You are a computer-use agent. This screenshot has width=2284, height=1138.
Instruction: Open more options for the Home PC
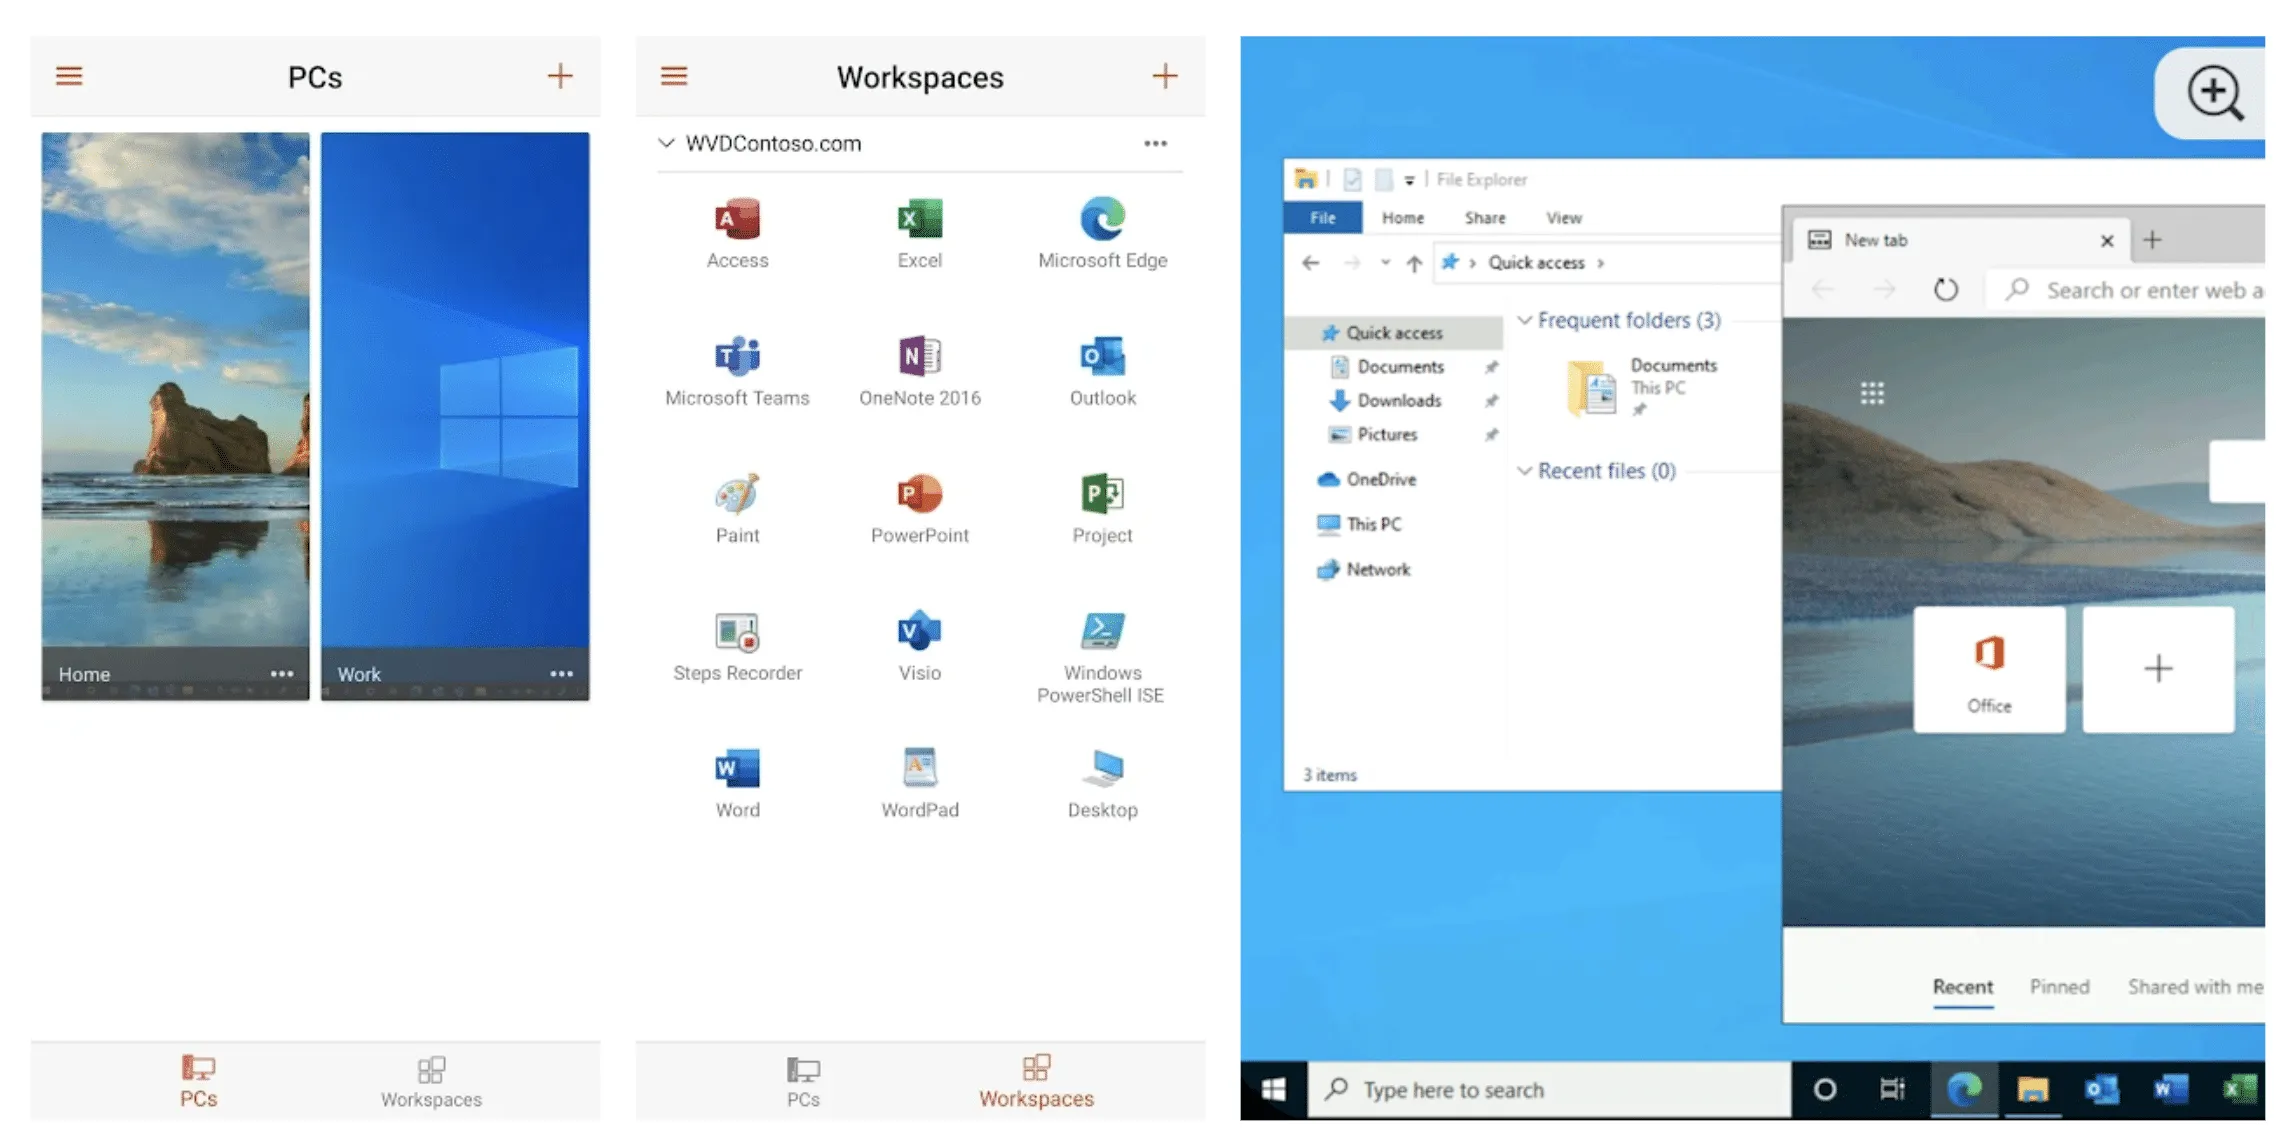tap(282, 674)
